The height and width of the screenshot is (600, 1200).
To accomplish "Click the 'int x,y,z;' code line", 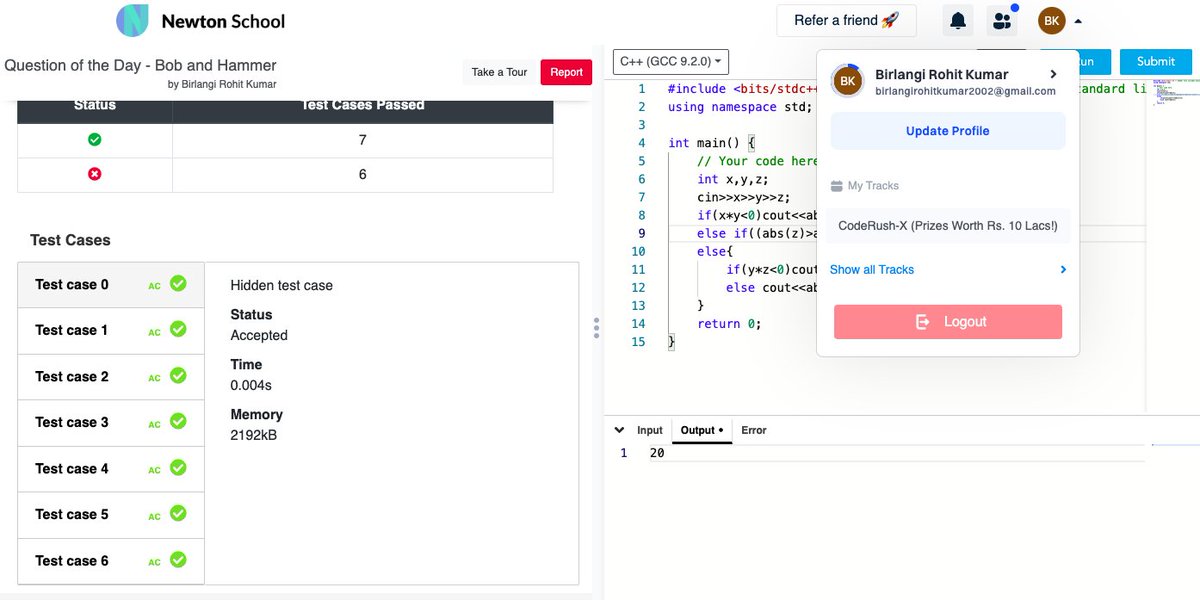I will (x=733, y=180).
